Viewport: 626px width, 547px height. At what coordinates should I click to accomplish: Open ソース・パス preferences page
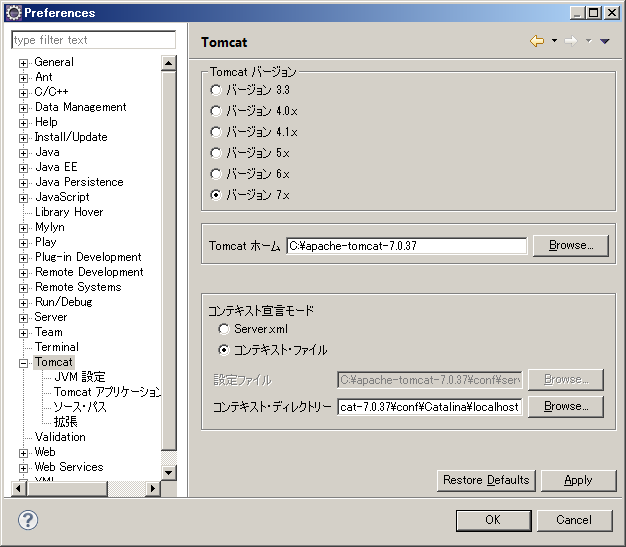80,407
